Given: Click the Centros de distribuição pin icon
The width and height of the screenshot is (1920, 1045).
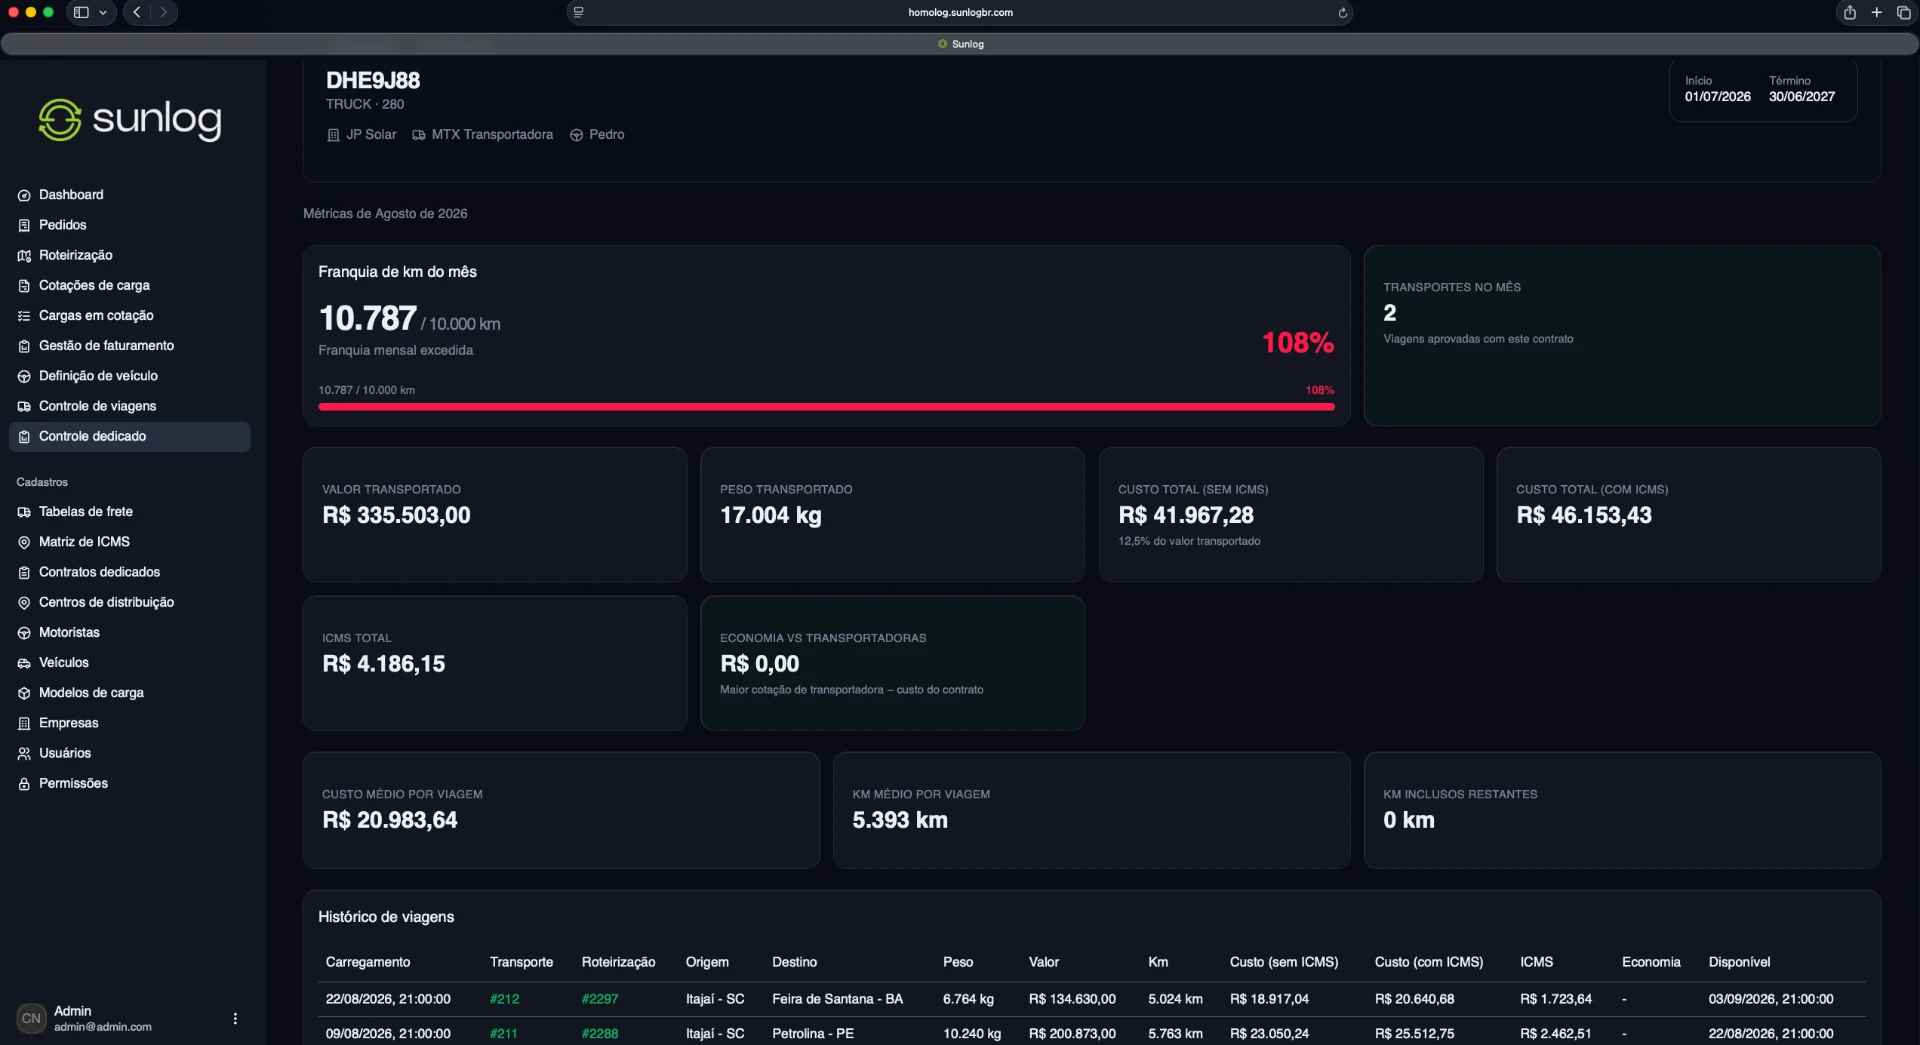Looking at the screenshot, I should pos(24,603).
